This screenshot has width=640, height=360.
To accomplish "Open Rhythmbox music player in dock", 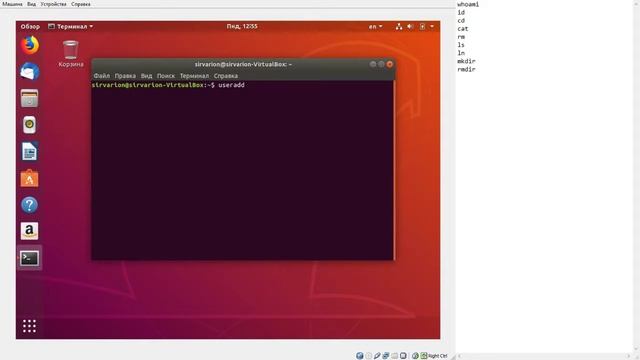I will pyautogui.click(x=29, y=125).
